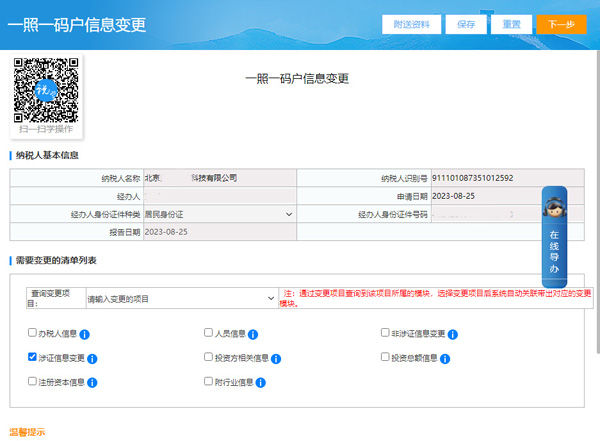
Task: Check the 投资总额信息 checkbox
Action: pos(385,357)
